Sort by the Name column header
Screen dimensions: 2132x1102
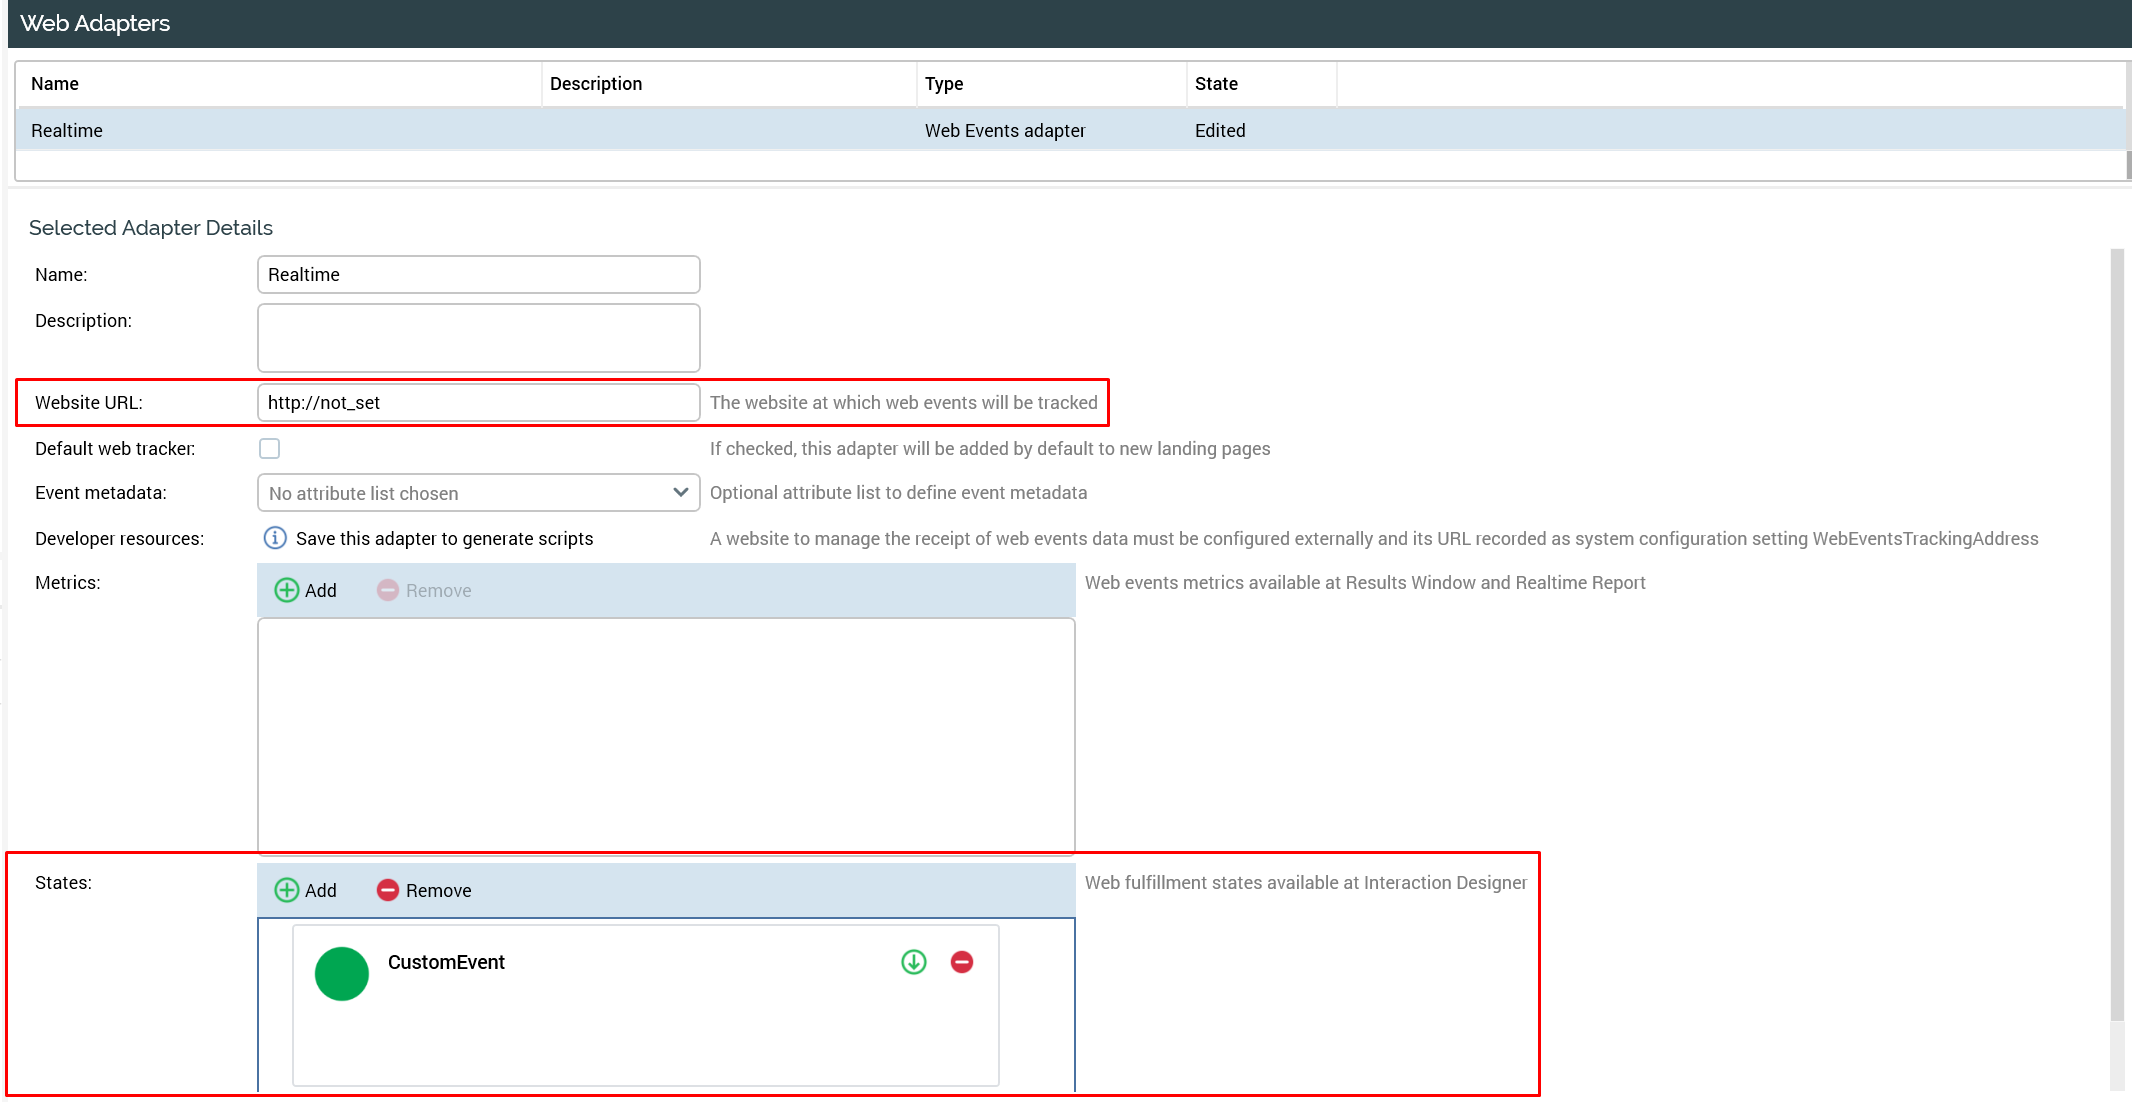tap(55, 84)
